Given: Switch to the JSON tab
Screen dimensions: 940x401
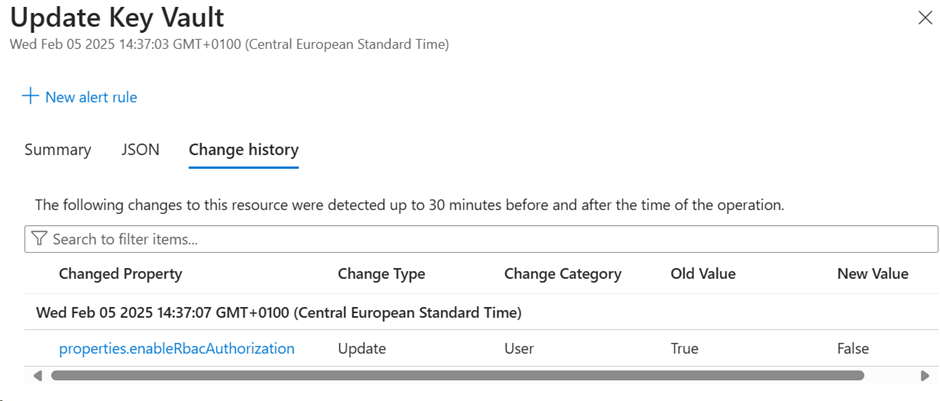Looking at the screenshot, I should click(x=140, y=149).
